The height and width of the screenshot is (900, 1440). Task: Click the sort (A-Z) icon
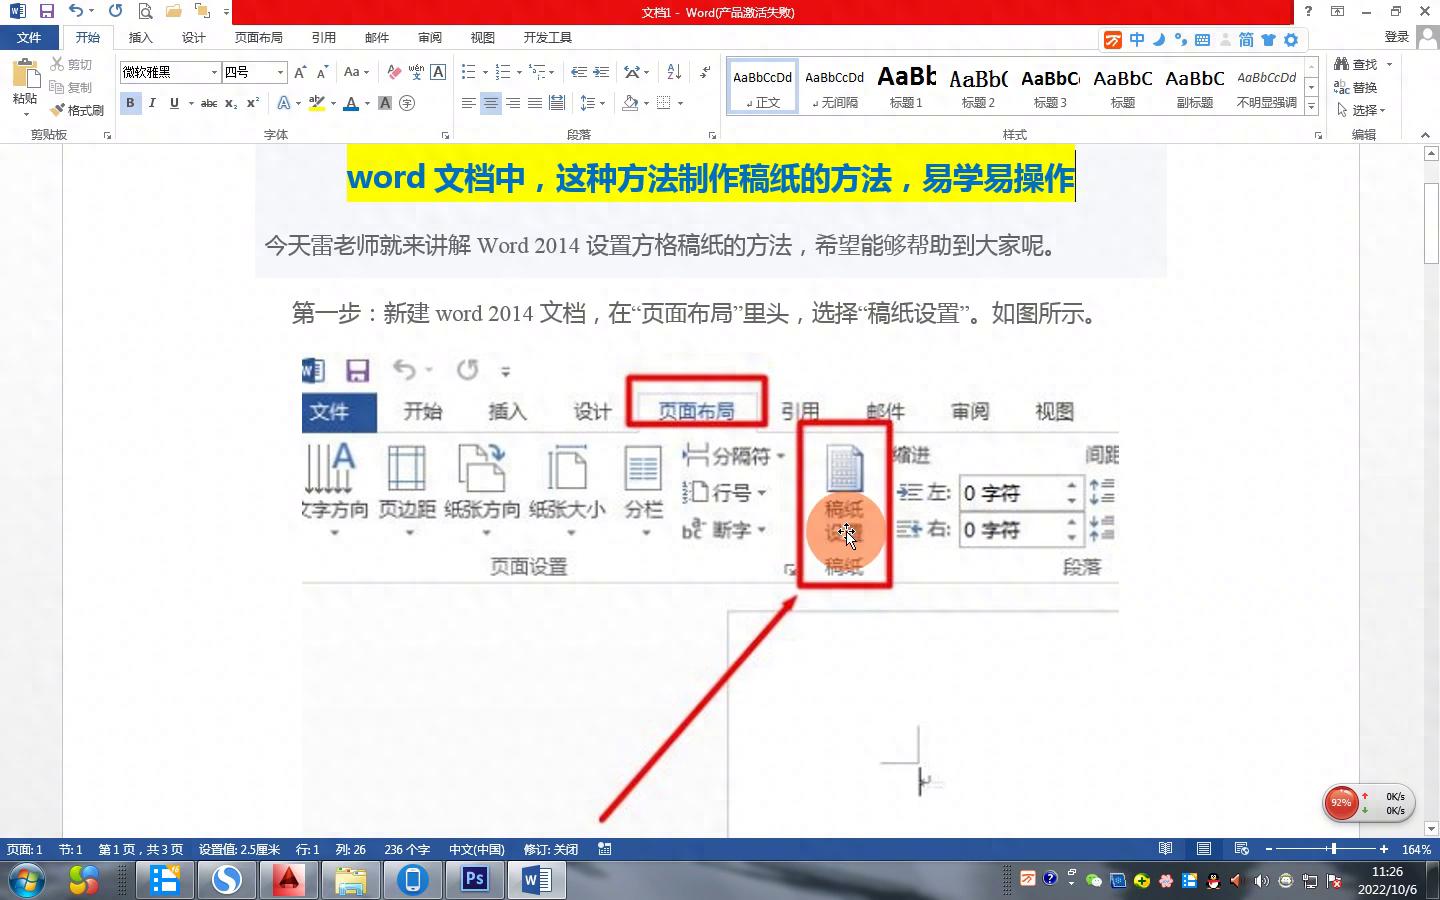[674, 72]
